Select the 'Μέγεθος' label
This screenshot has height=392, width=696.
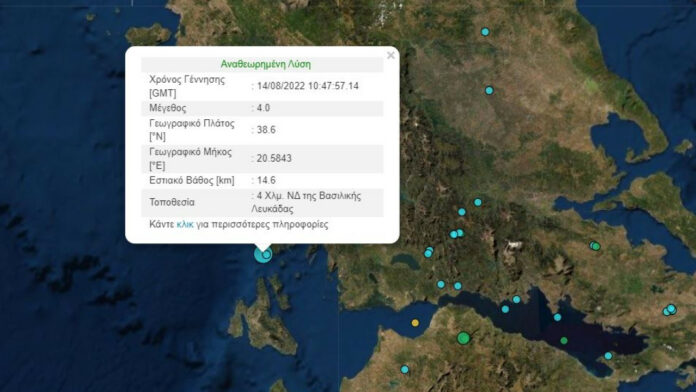(x=167, y=108)
